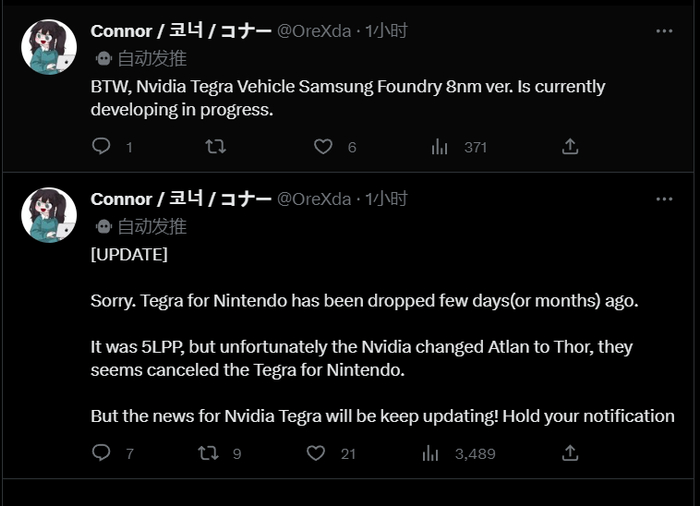Share the Samsung Foundry 8nm tweet
This screenshot has height=506, width=700.
[x=570, y=147]
